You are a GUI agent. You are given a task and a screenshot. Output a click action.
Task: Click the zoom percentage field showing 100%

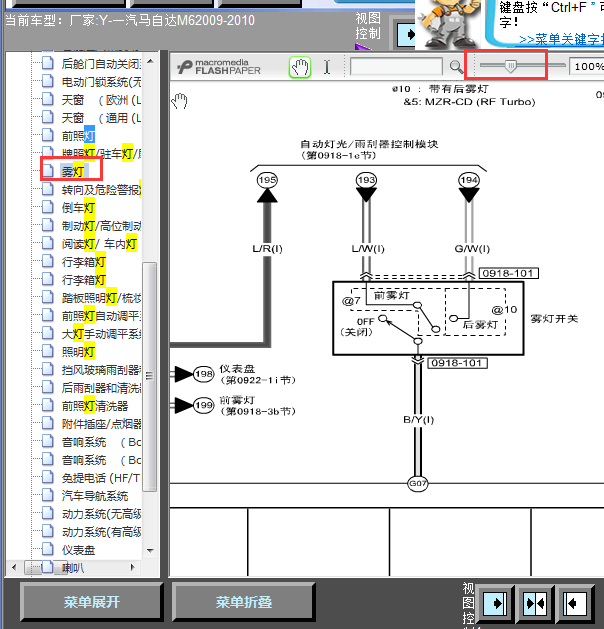tap(588, 67)
